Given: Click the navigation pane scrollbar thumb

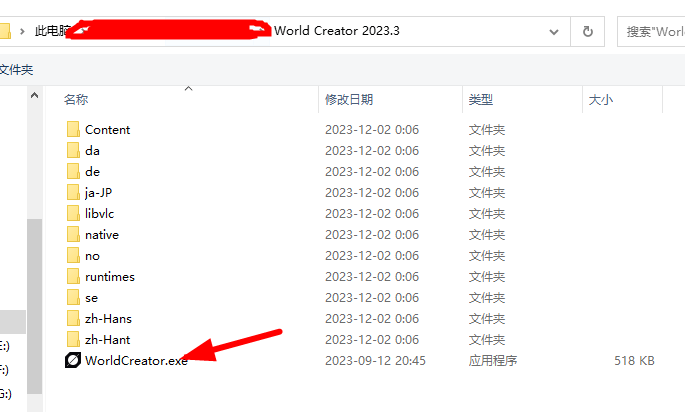Looking at the screenshot, I should coord(35,306).
